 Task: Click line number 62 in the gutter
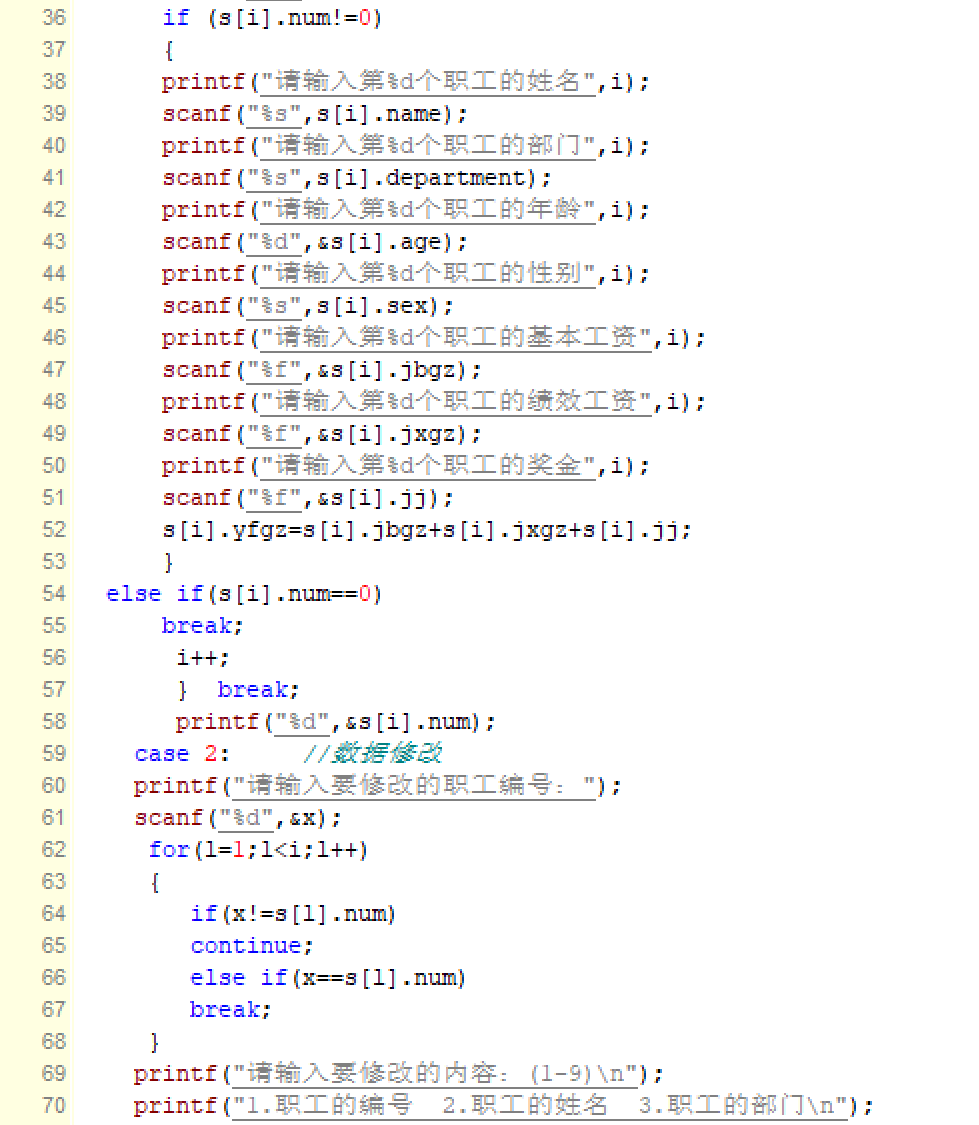pos(54,849)
